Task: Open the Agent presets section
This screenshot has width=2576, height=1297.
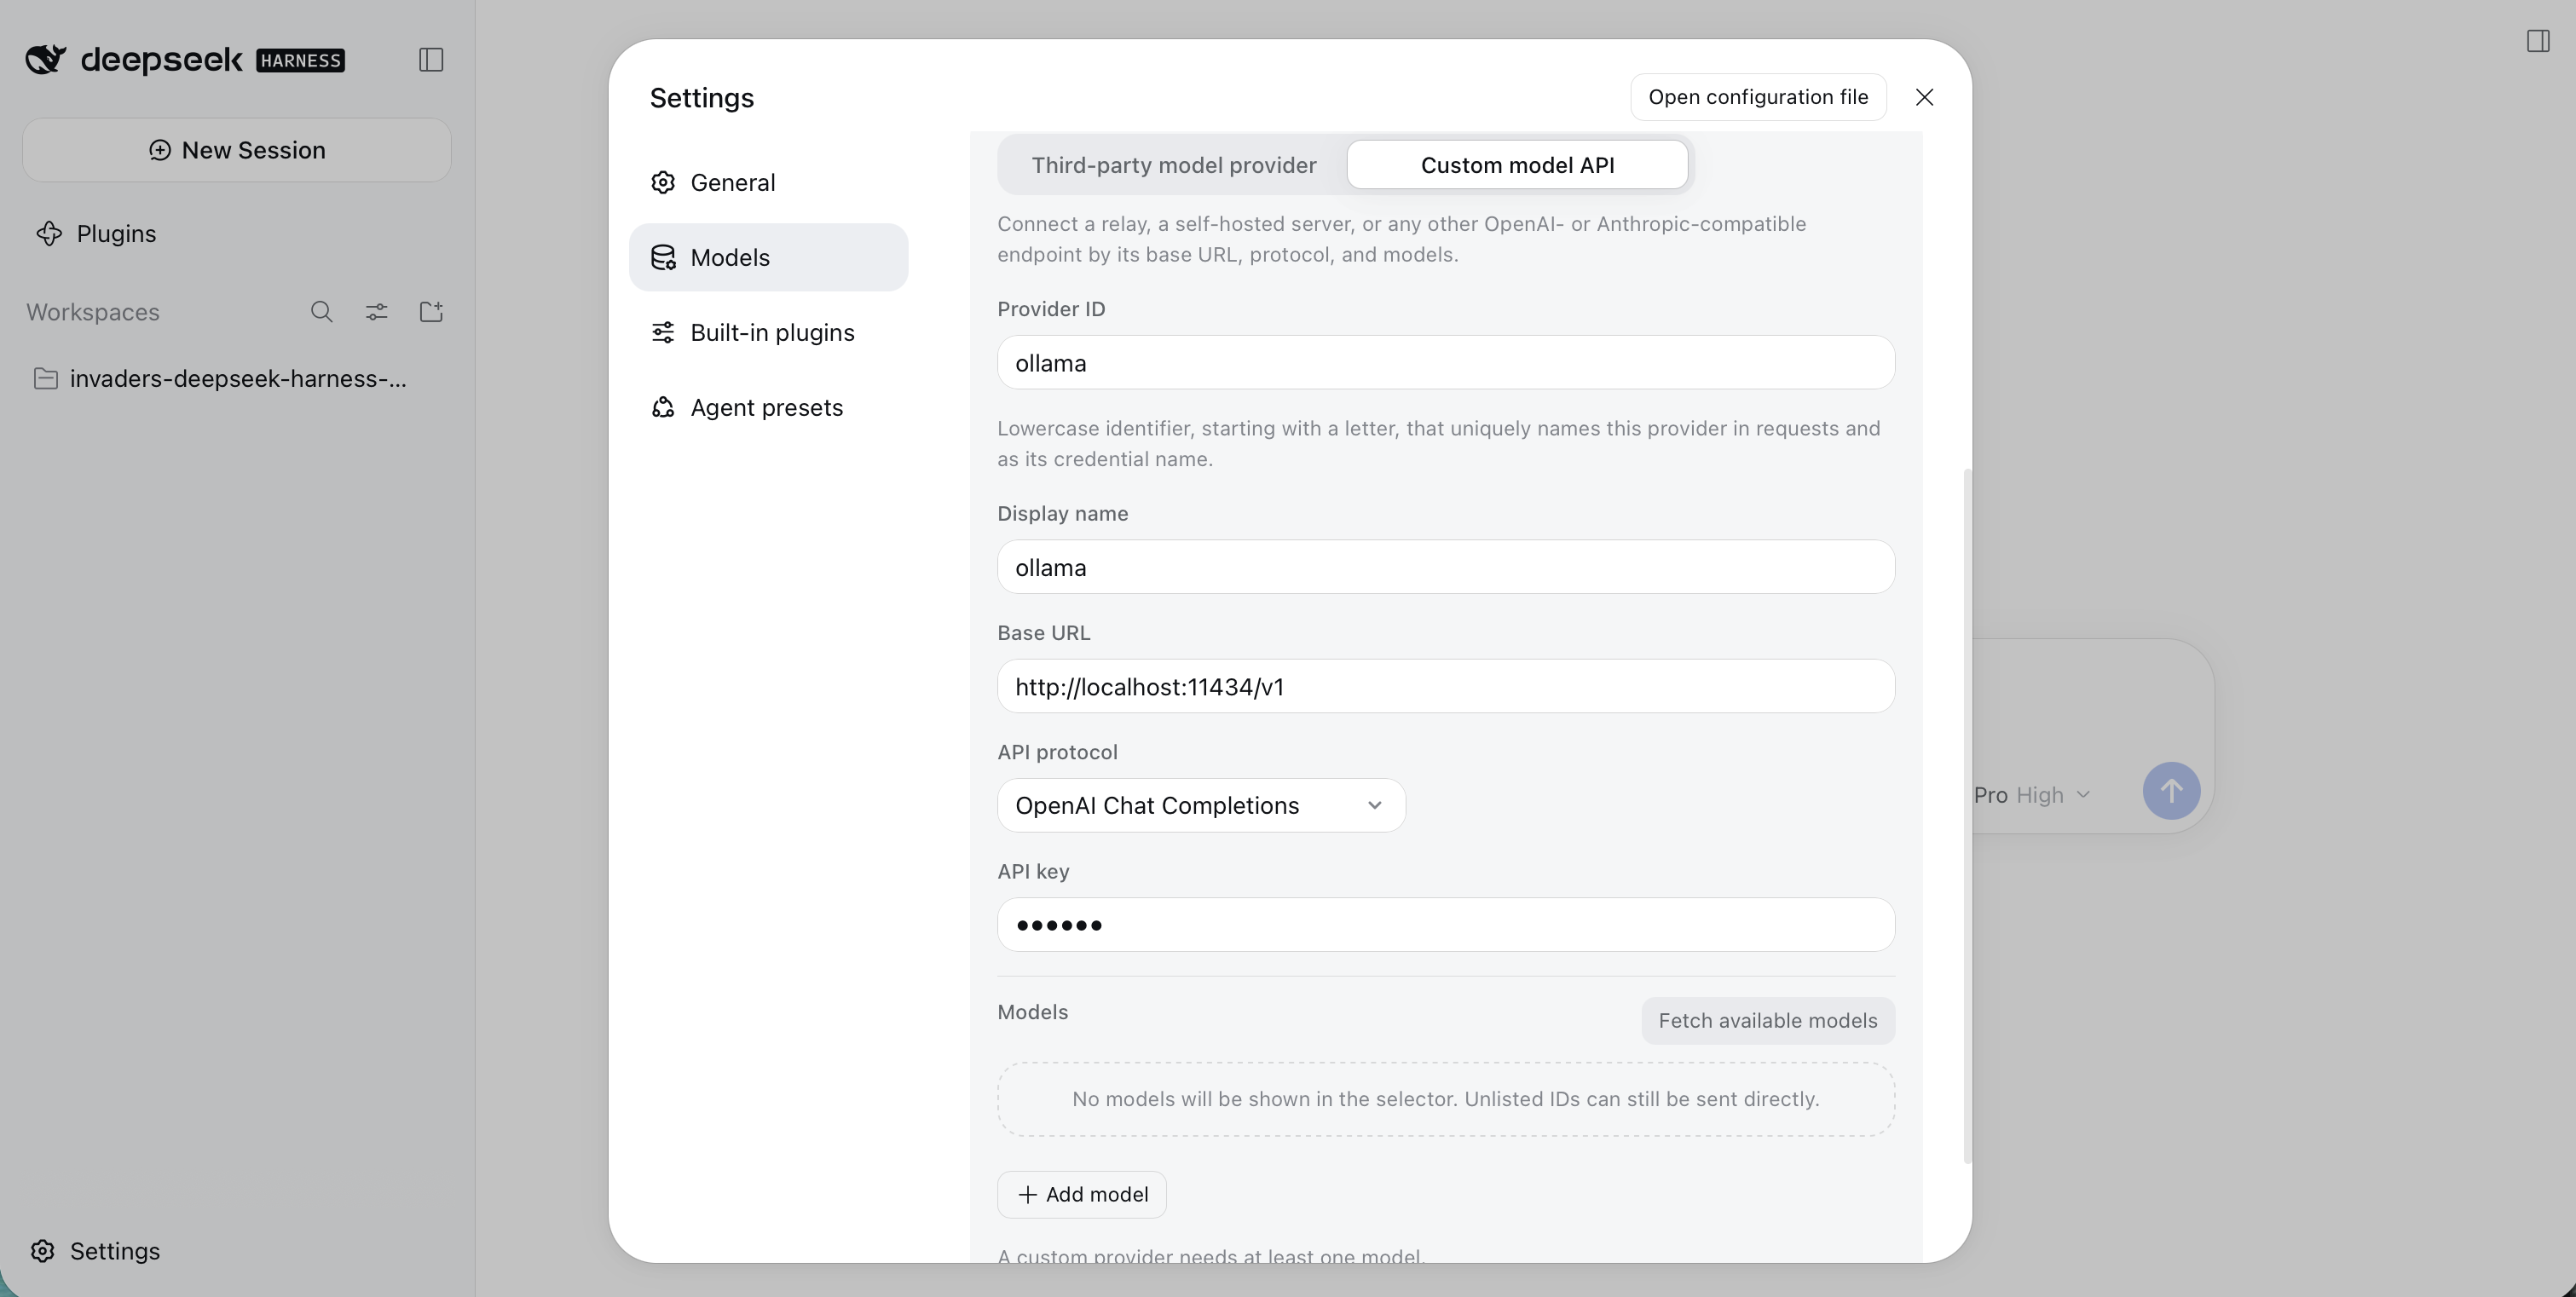Action: click(x=768, y=408)
